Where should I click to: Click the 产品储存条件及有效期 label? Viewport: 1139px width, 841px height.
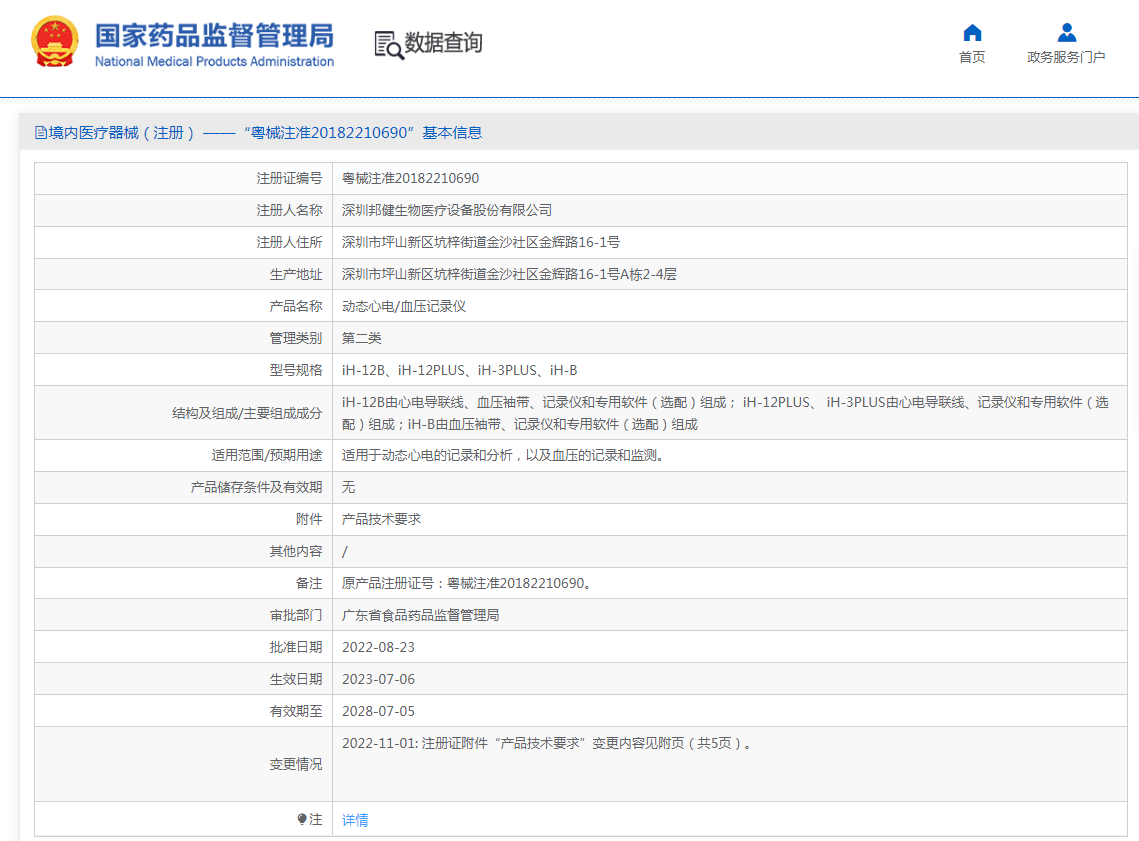coord(256,487)
